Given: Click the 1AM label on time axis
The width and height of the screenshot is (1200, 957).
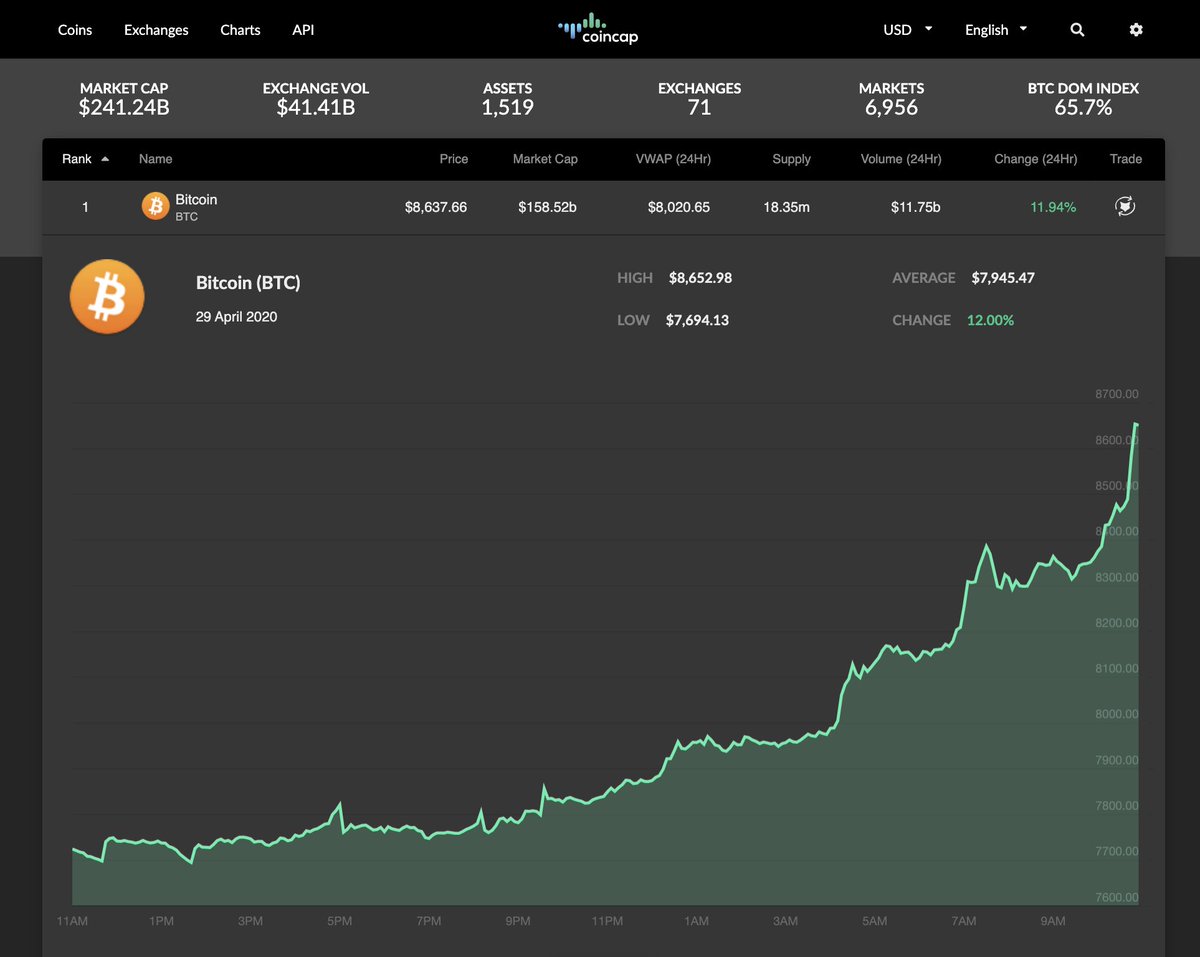Looking at the screenshot, I should (x=696, y=921).
